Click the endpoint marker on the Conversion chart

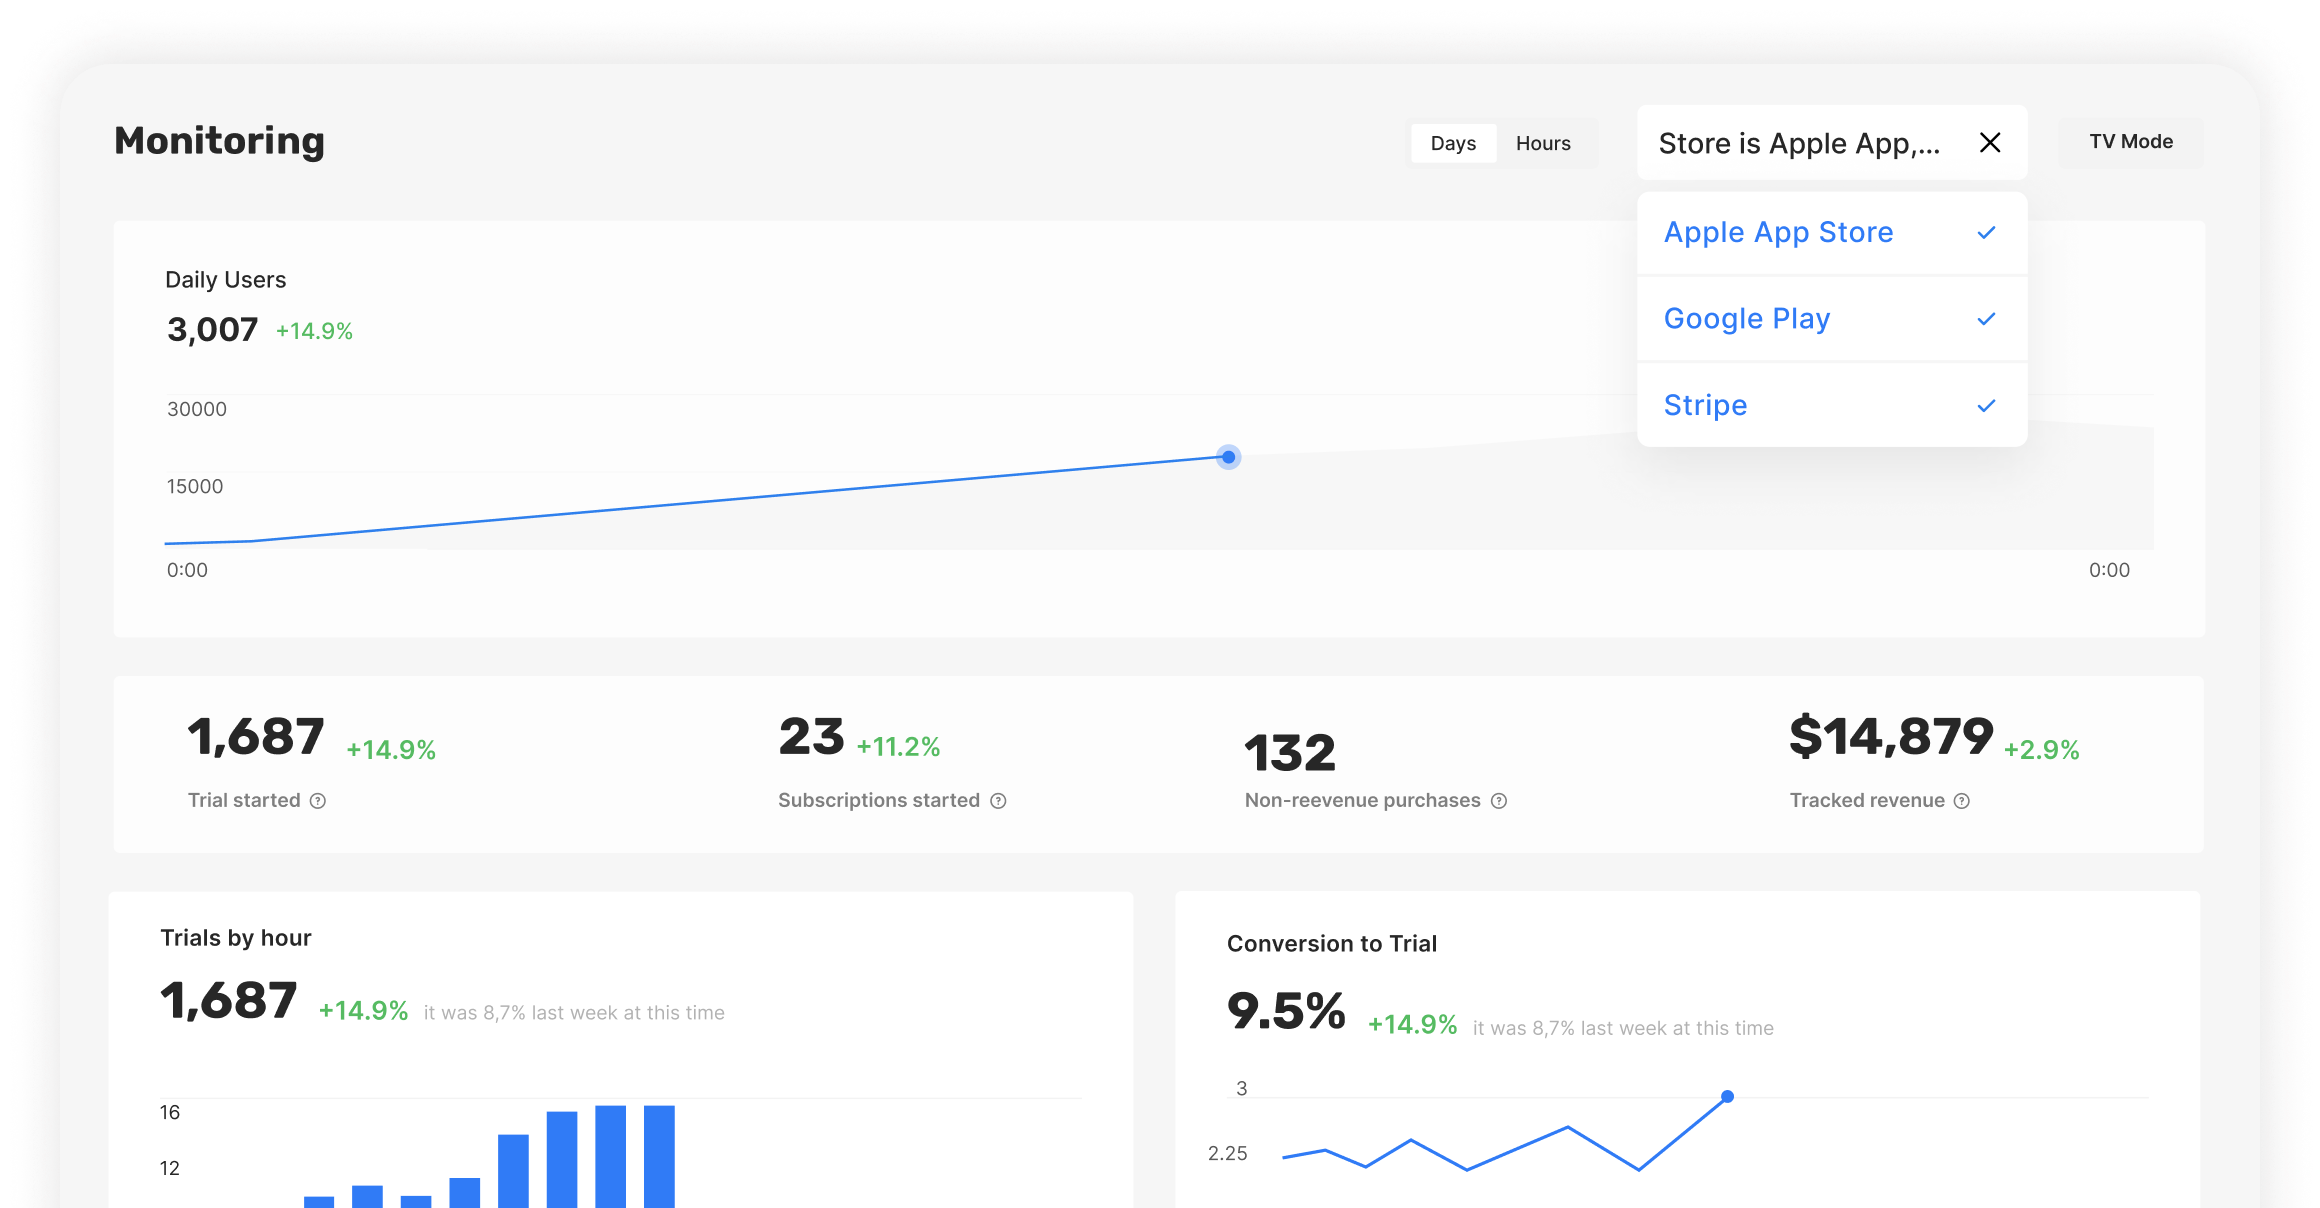(x=1728, y=1096)
